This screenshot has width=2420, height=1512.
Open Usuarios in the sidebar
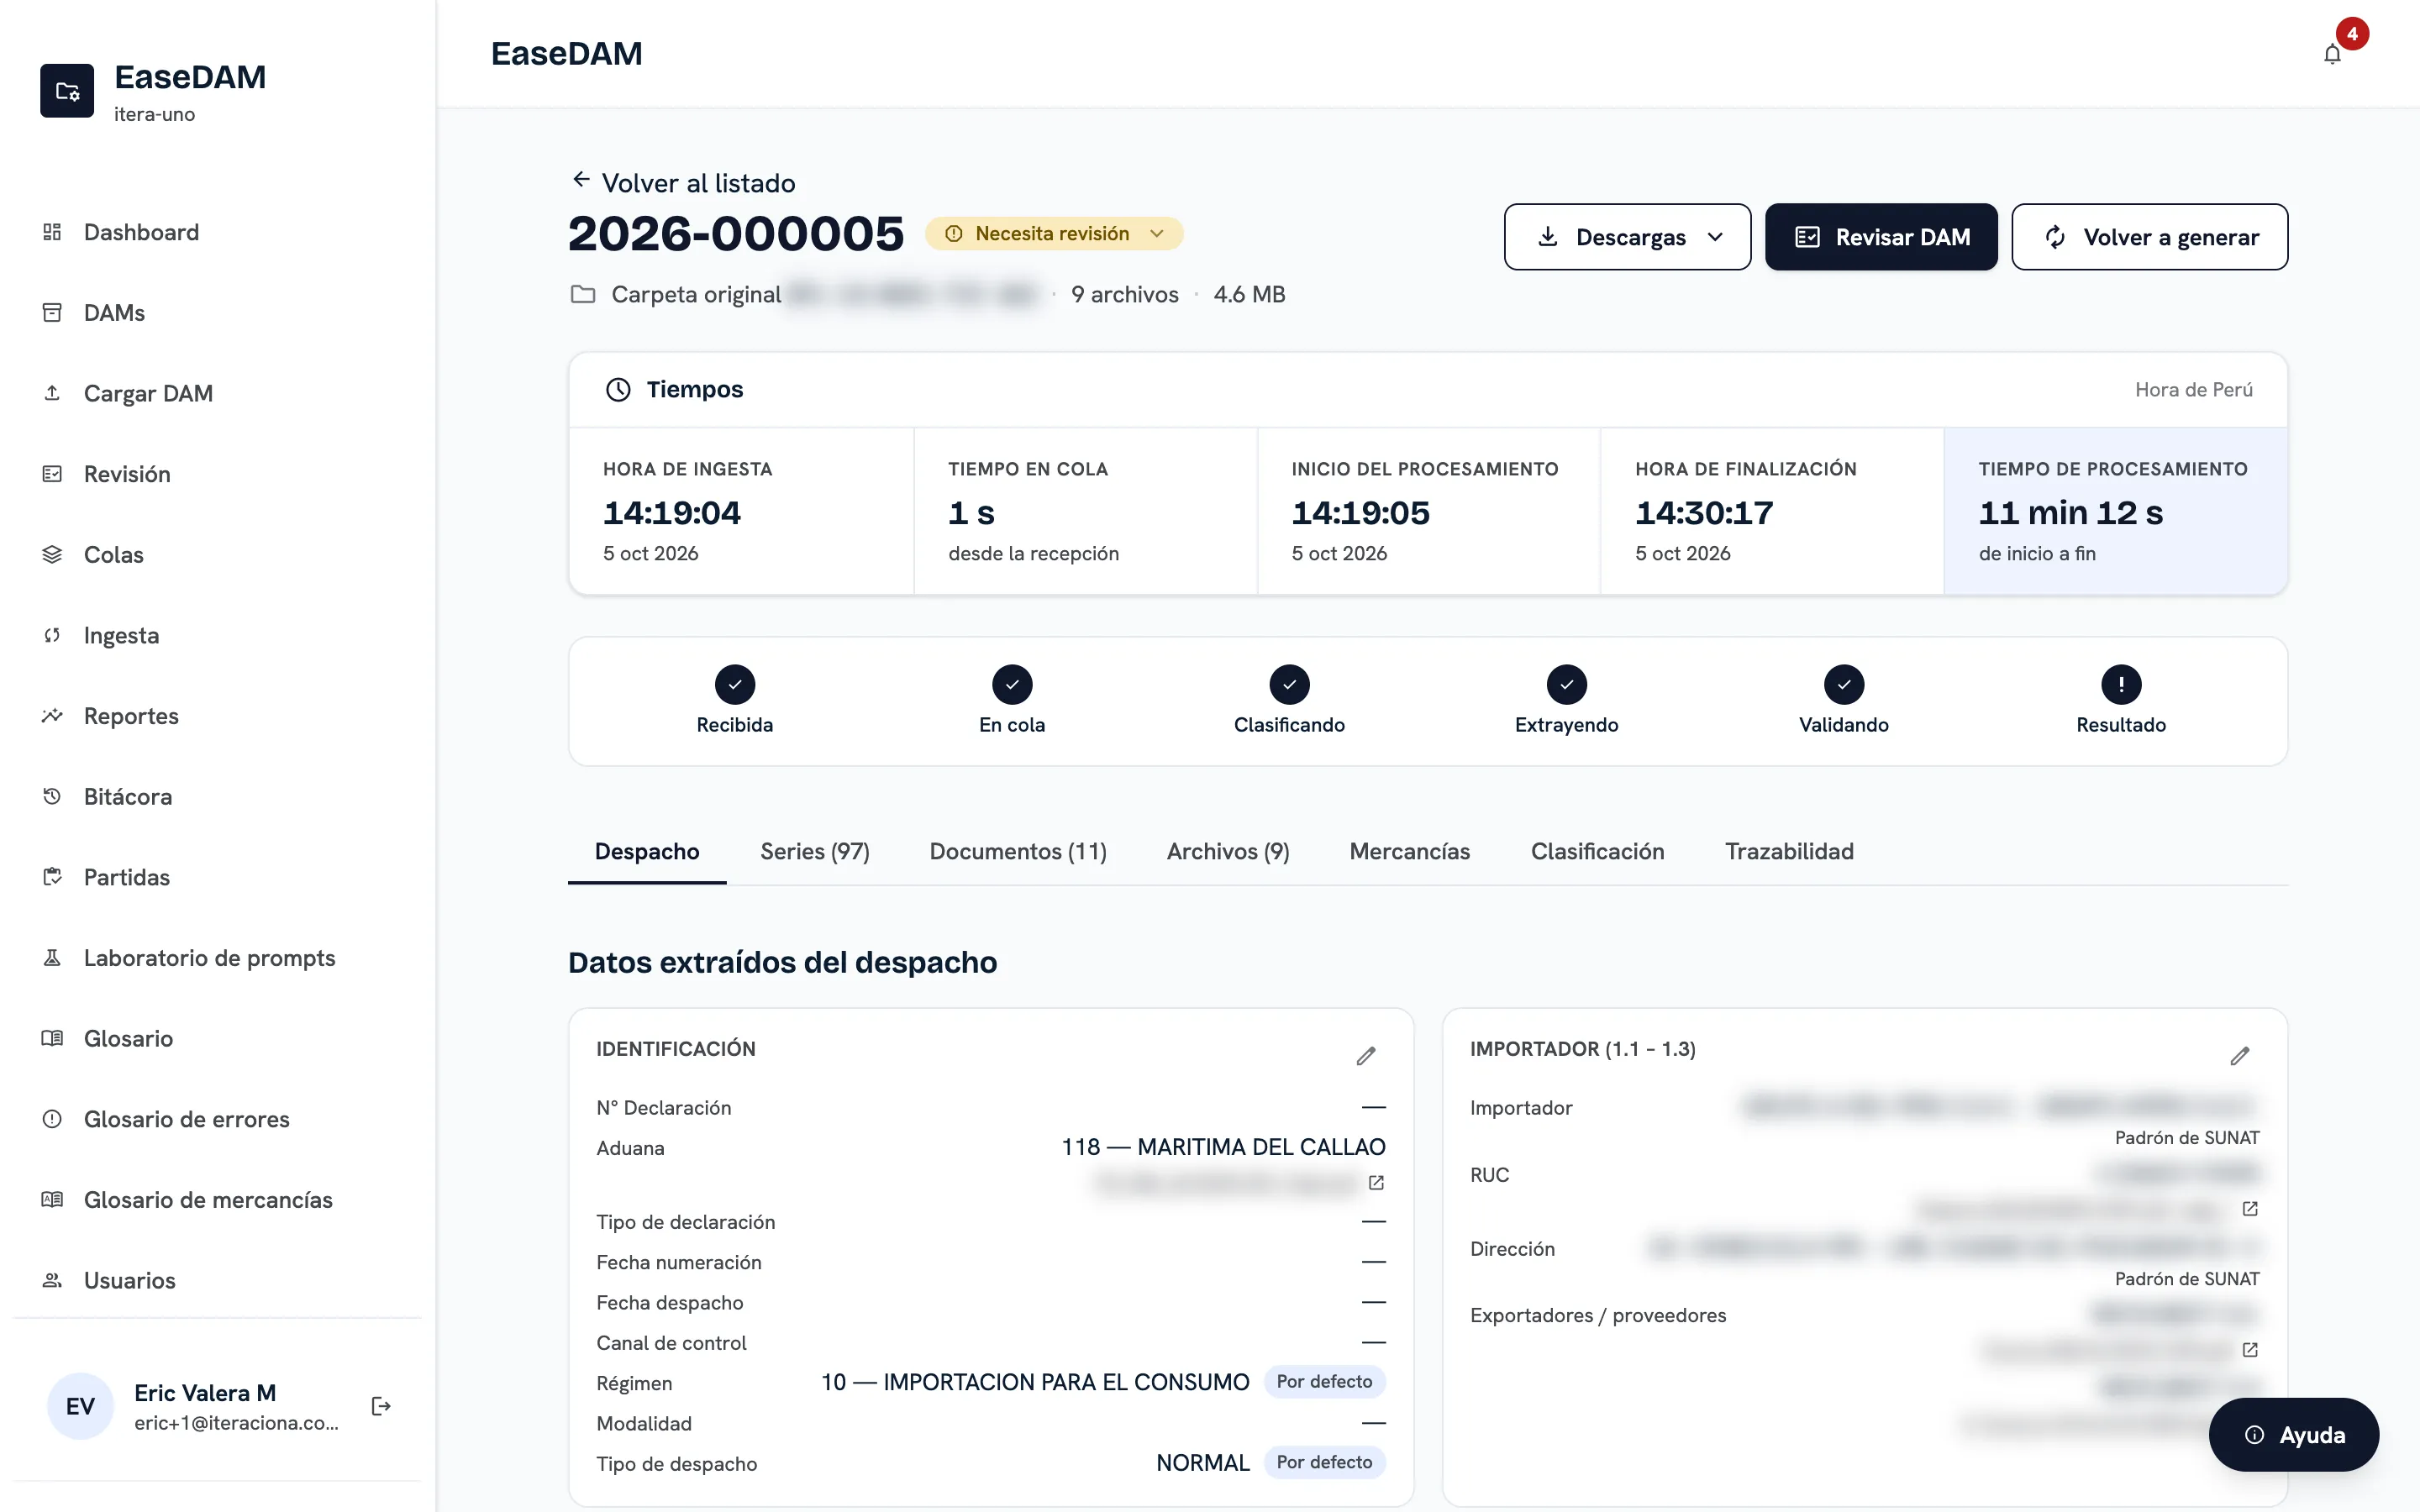218,1280
